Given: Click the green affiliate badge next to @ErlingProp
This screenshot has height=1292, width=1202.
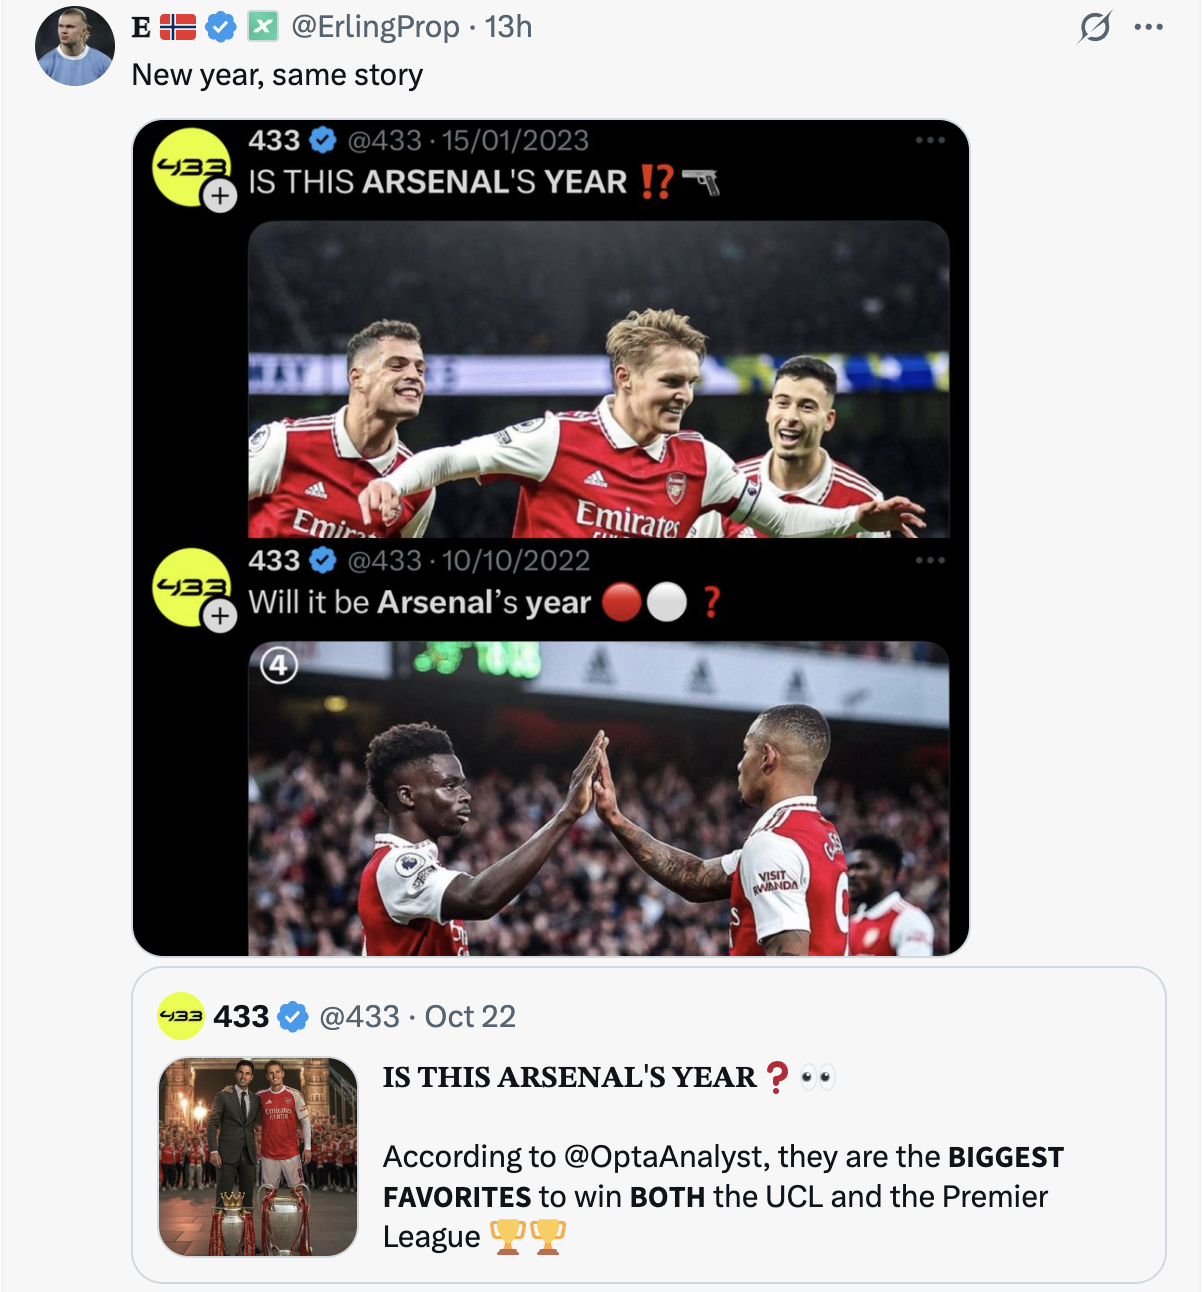Looking at the screenshot, I should click(x=263, y=27).
